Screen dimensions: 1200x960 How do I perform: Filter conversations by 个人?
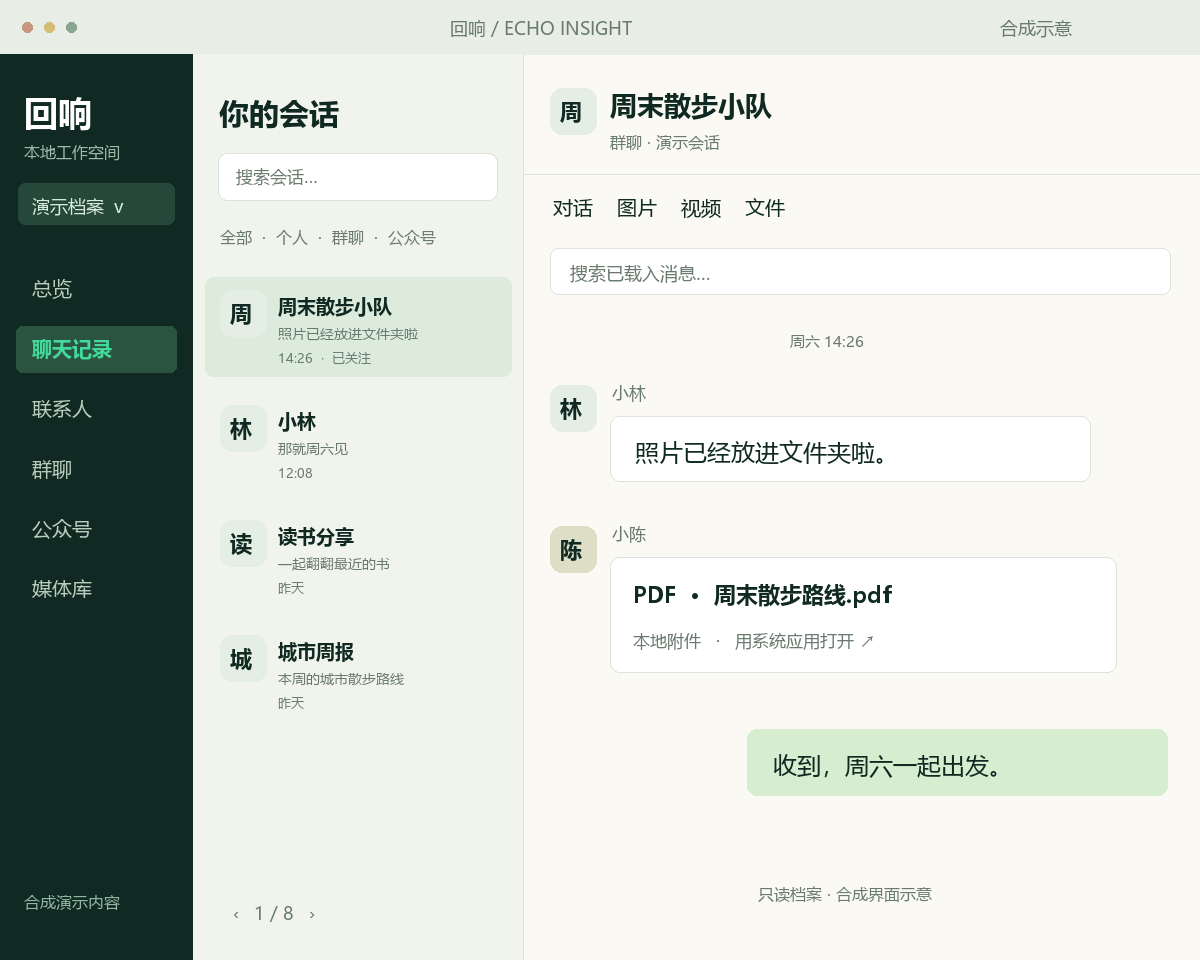click(292, 238)
